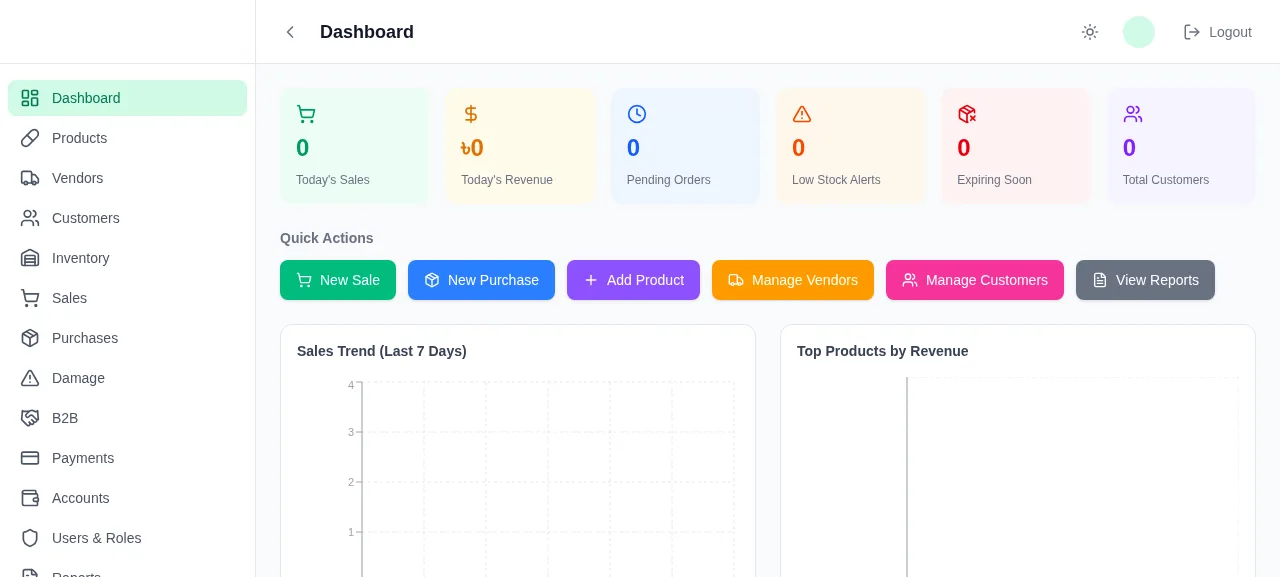Image resolution: width=1280 pixels, height=577 pixels.
Task: Click the people icon on Total Customers card
Action: tap(1133, 114)
